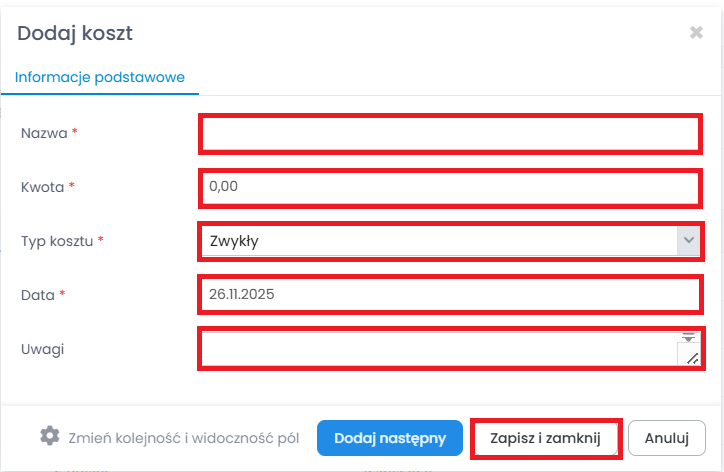
Task: Focus the Nazwa input field
Action: (450, 134)
